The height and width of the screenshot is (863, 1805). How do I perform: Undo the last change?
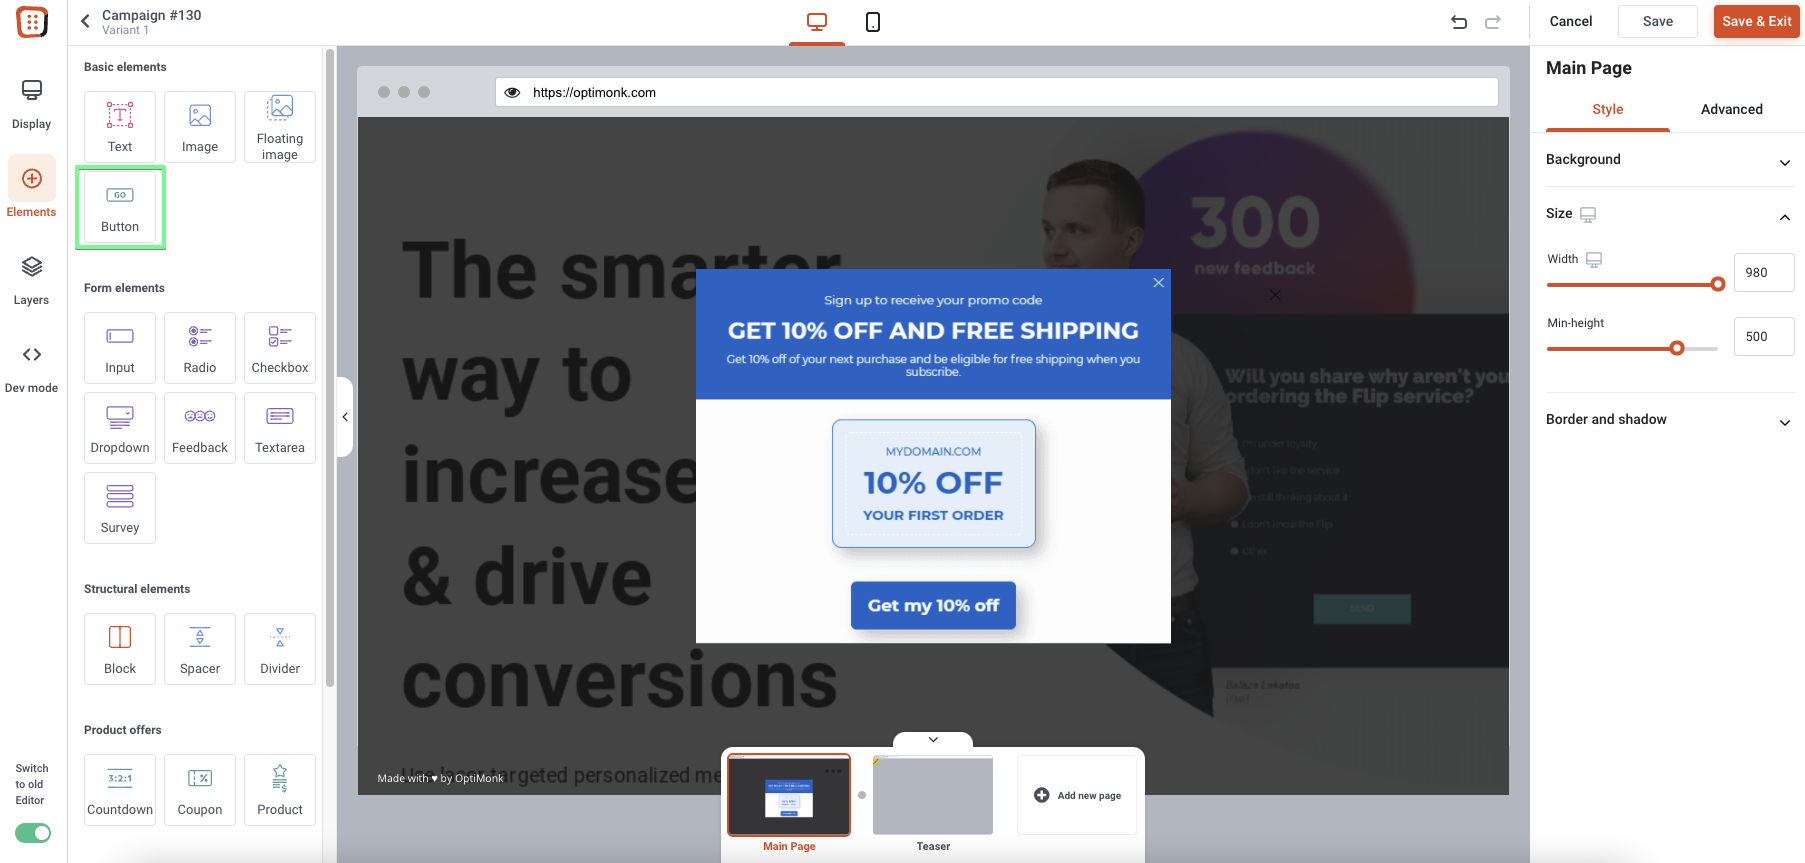(x=1459, y=22)
